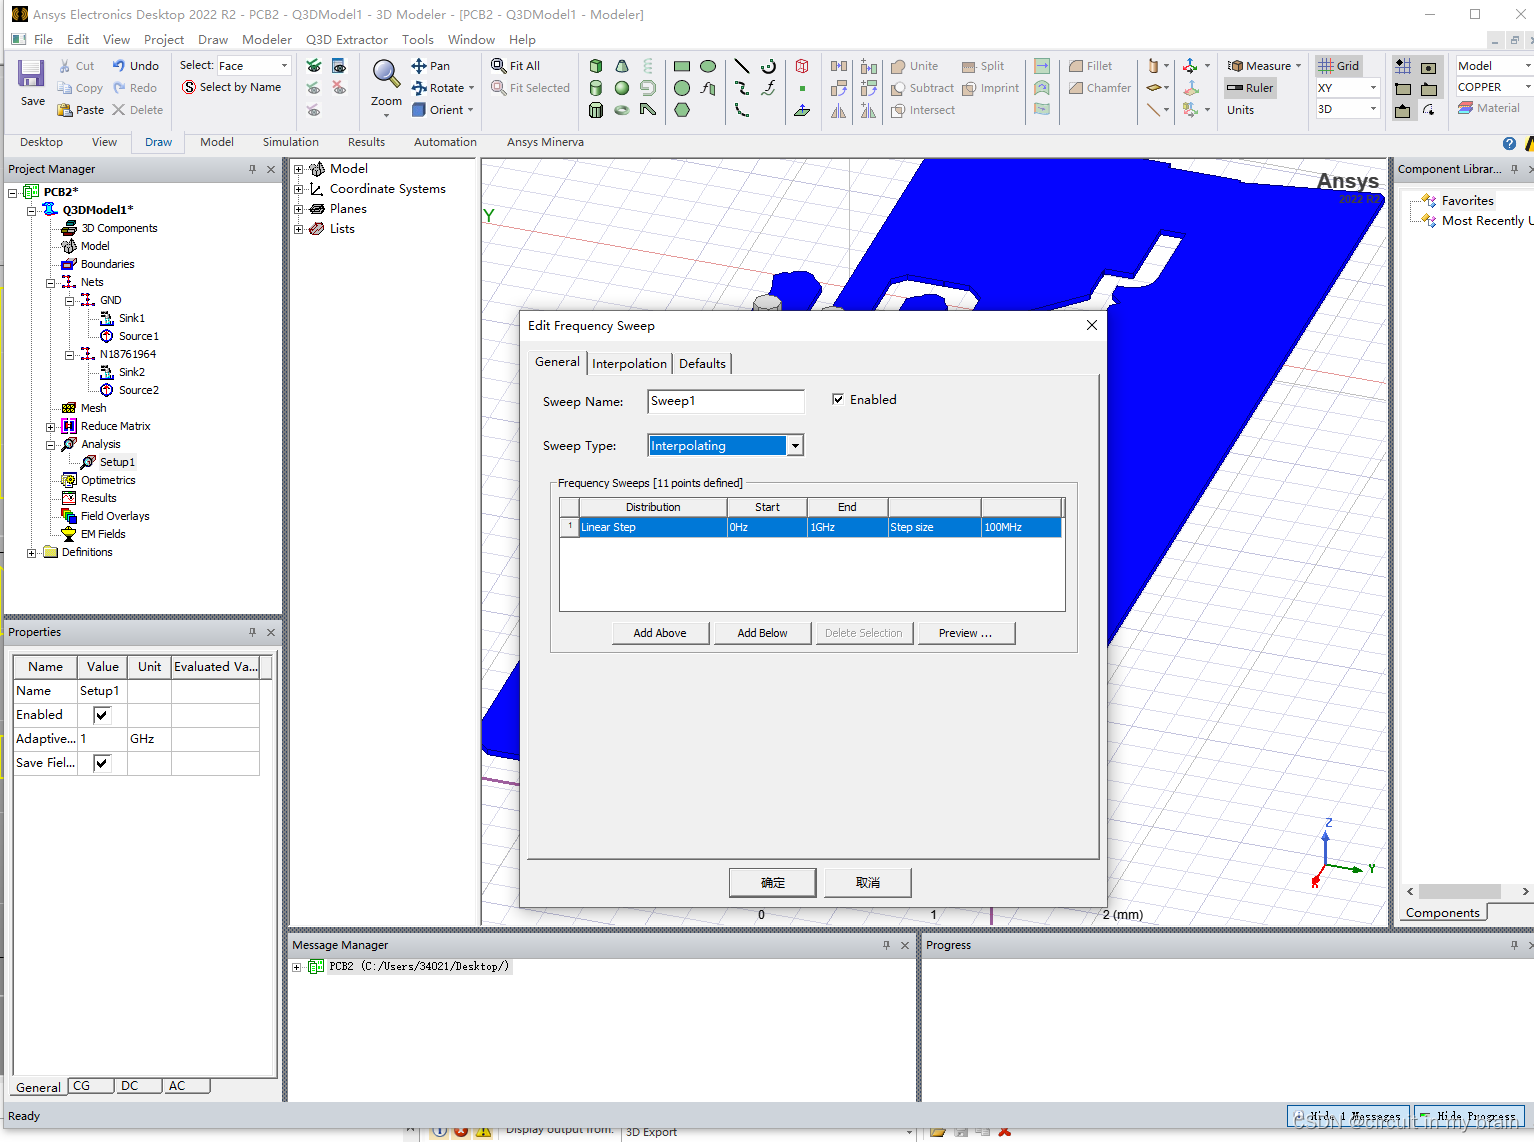
Task: Click the red wireframe box region icon
Action: 802,66
